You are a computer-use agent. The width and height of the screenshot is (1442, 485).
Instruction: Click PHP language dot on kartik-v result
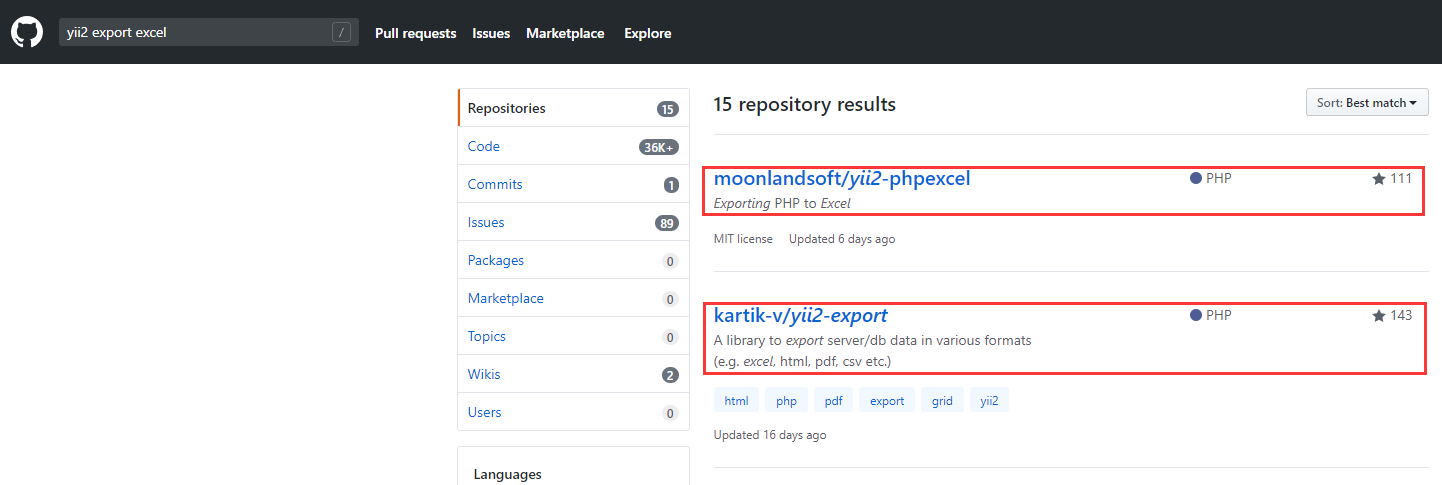pos(1195,316)
